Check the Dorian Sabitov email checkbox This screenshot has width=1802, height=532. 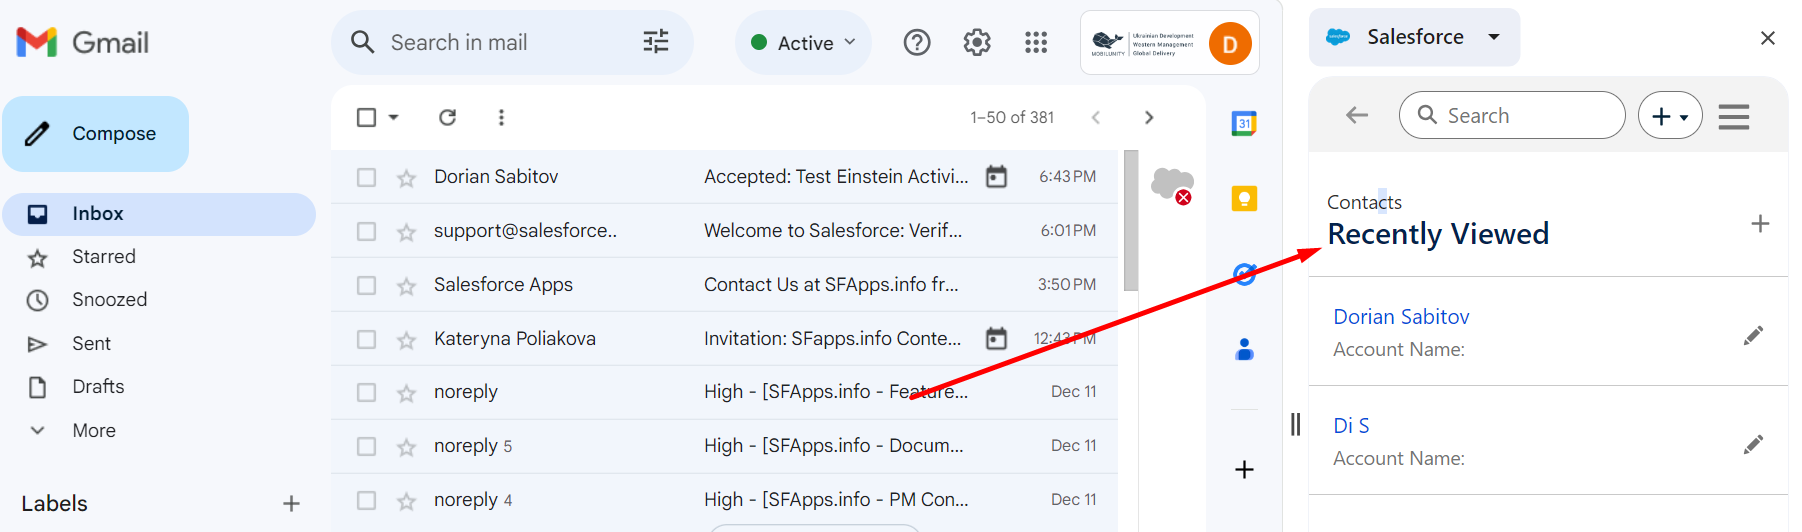click(367, 177)
